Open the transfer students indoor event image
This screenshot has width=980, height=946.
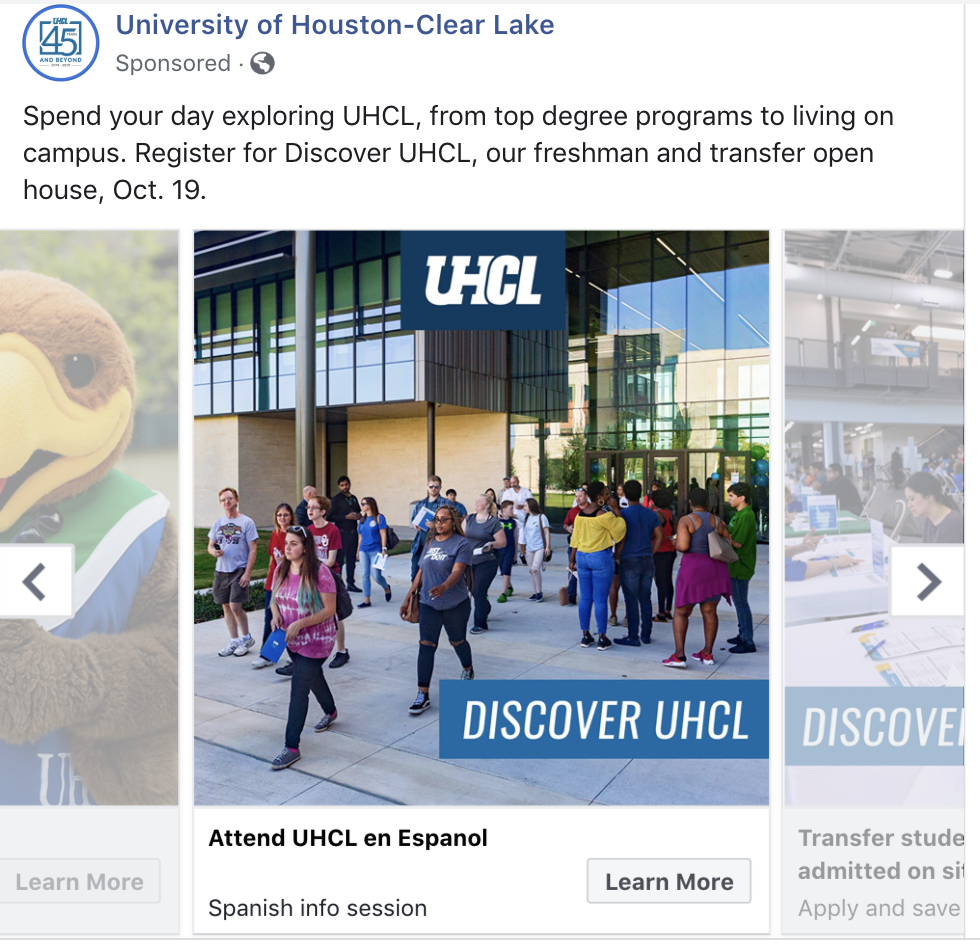[874, 517]
